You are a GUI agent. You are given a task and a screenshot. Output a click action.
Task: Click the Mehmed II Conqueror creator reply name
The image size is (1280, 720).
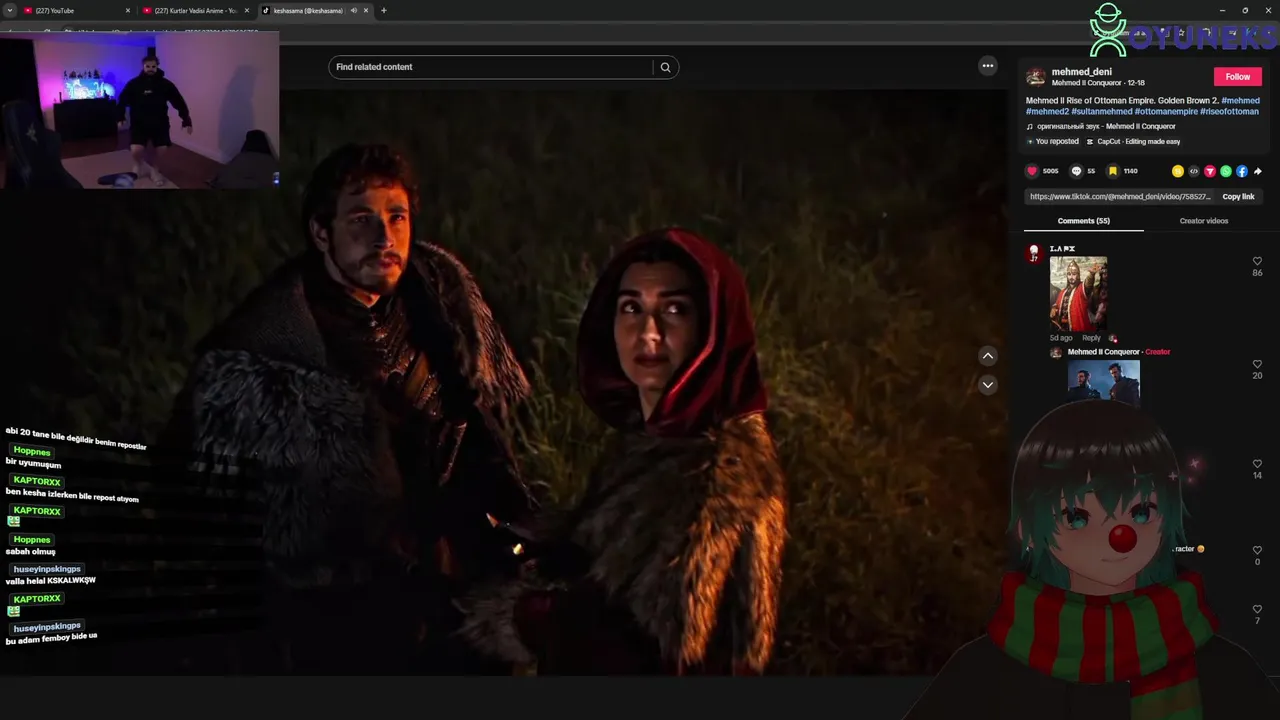[x=1104, y=352]
